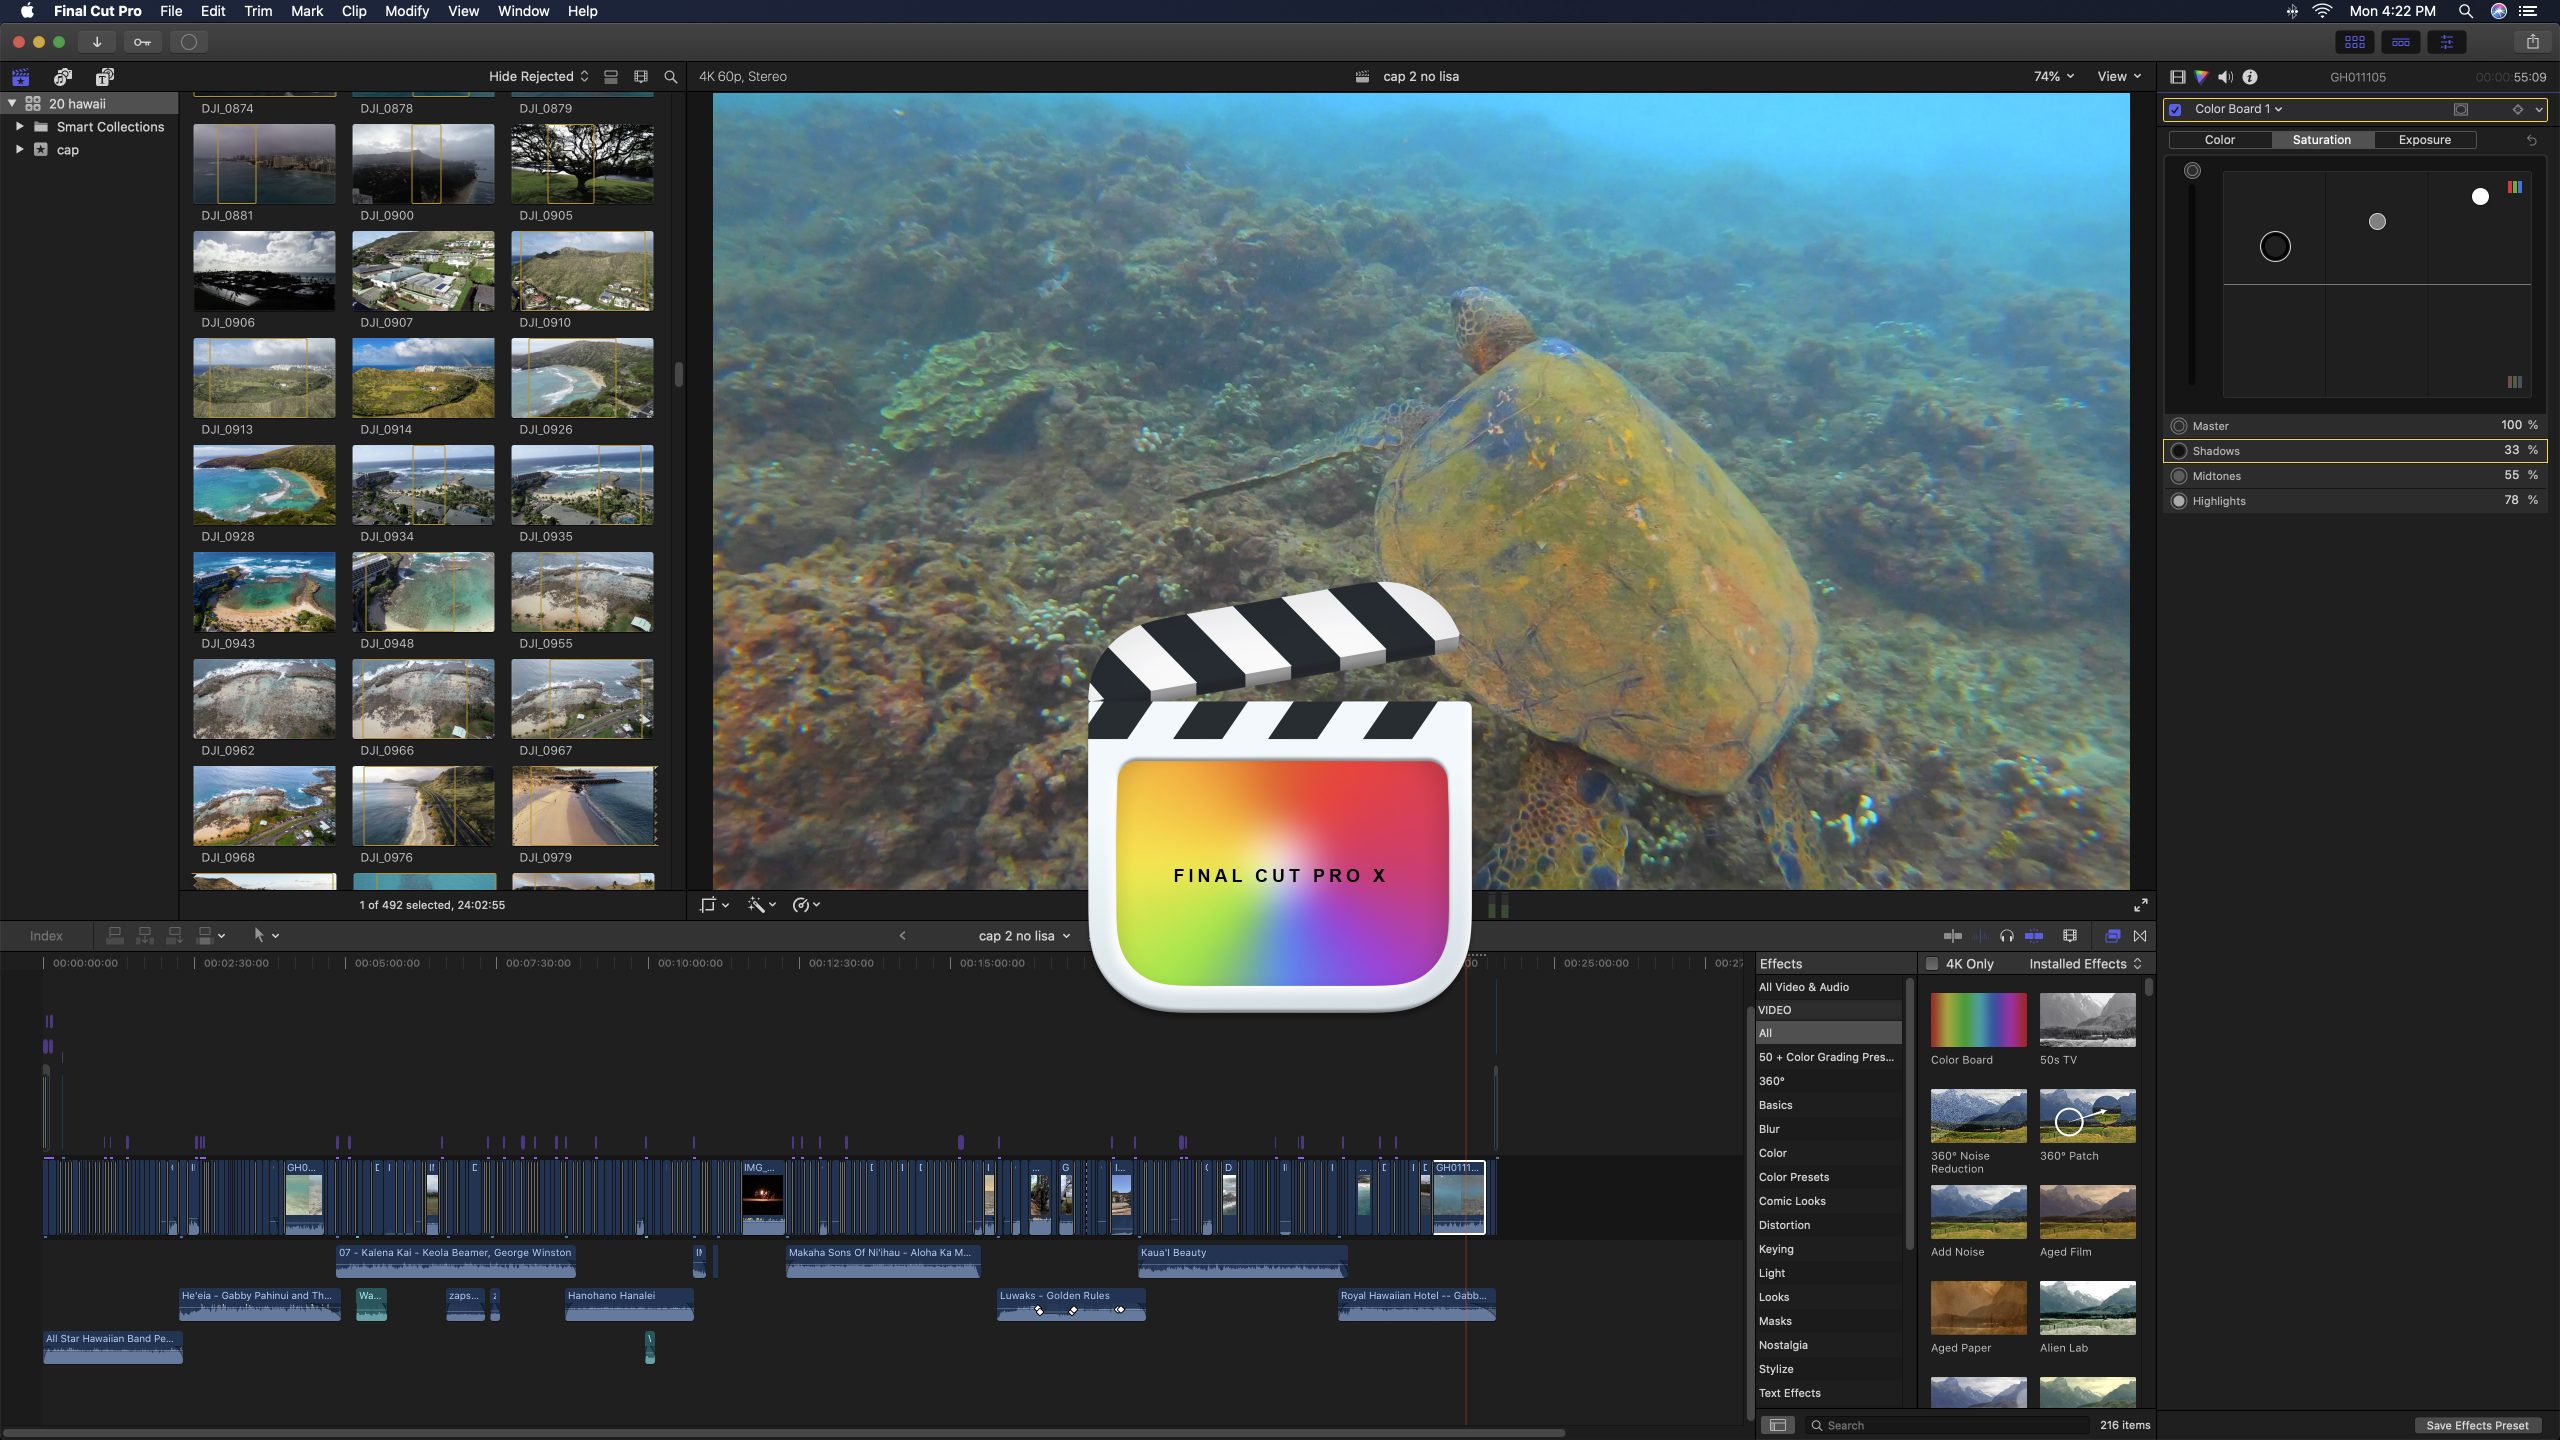Enable the 4K Only checkbox
The width and height of the screenshot is (2560, 1440).
tap(1932, 964)
